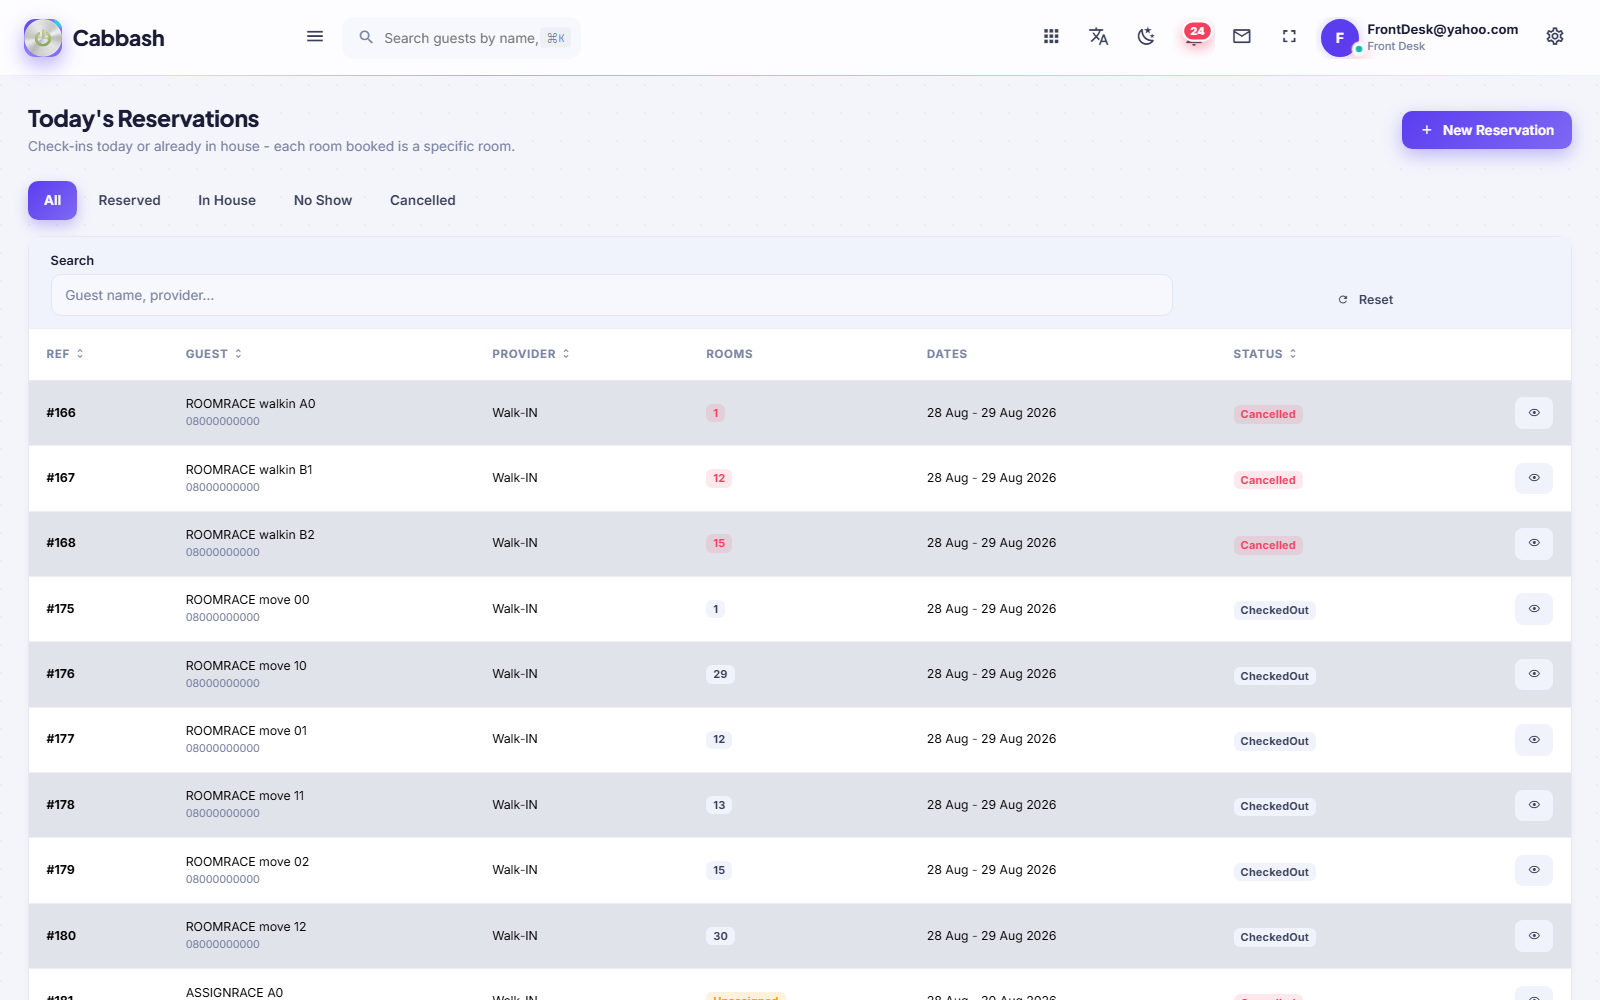This screenshot has height=1000, width=1600.
Task: Click guest name ROOMRACE move 11
Action: (x=245, y=796)
